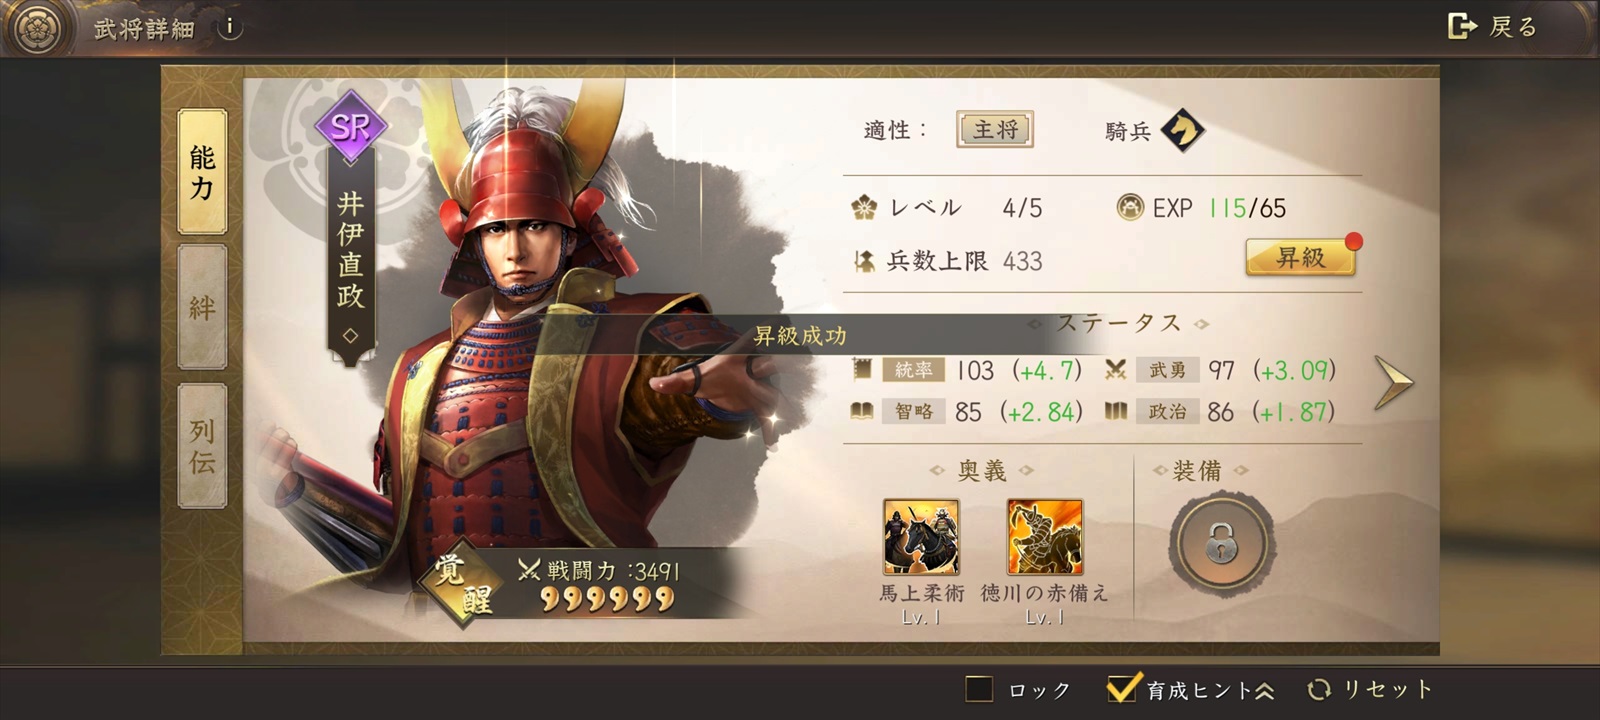Click the リセット reset icon

click(x=1319, y=689)
